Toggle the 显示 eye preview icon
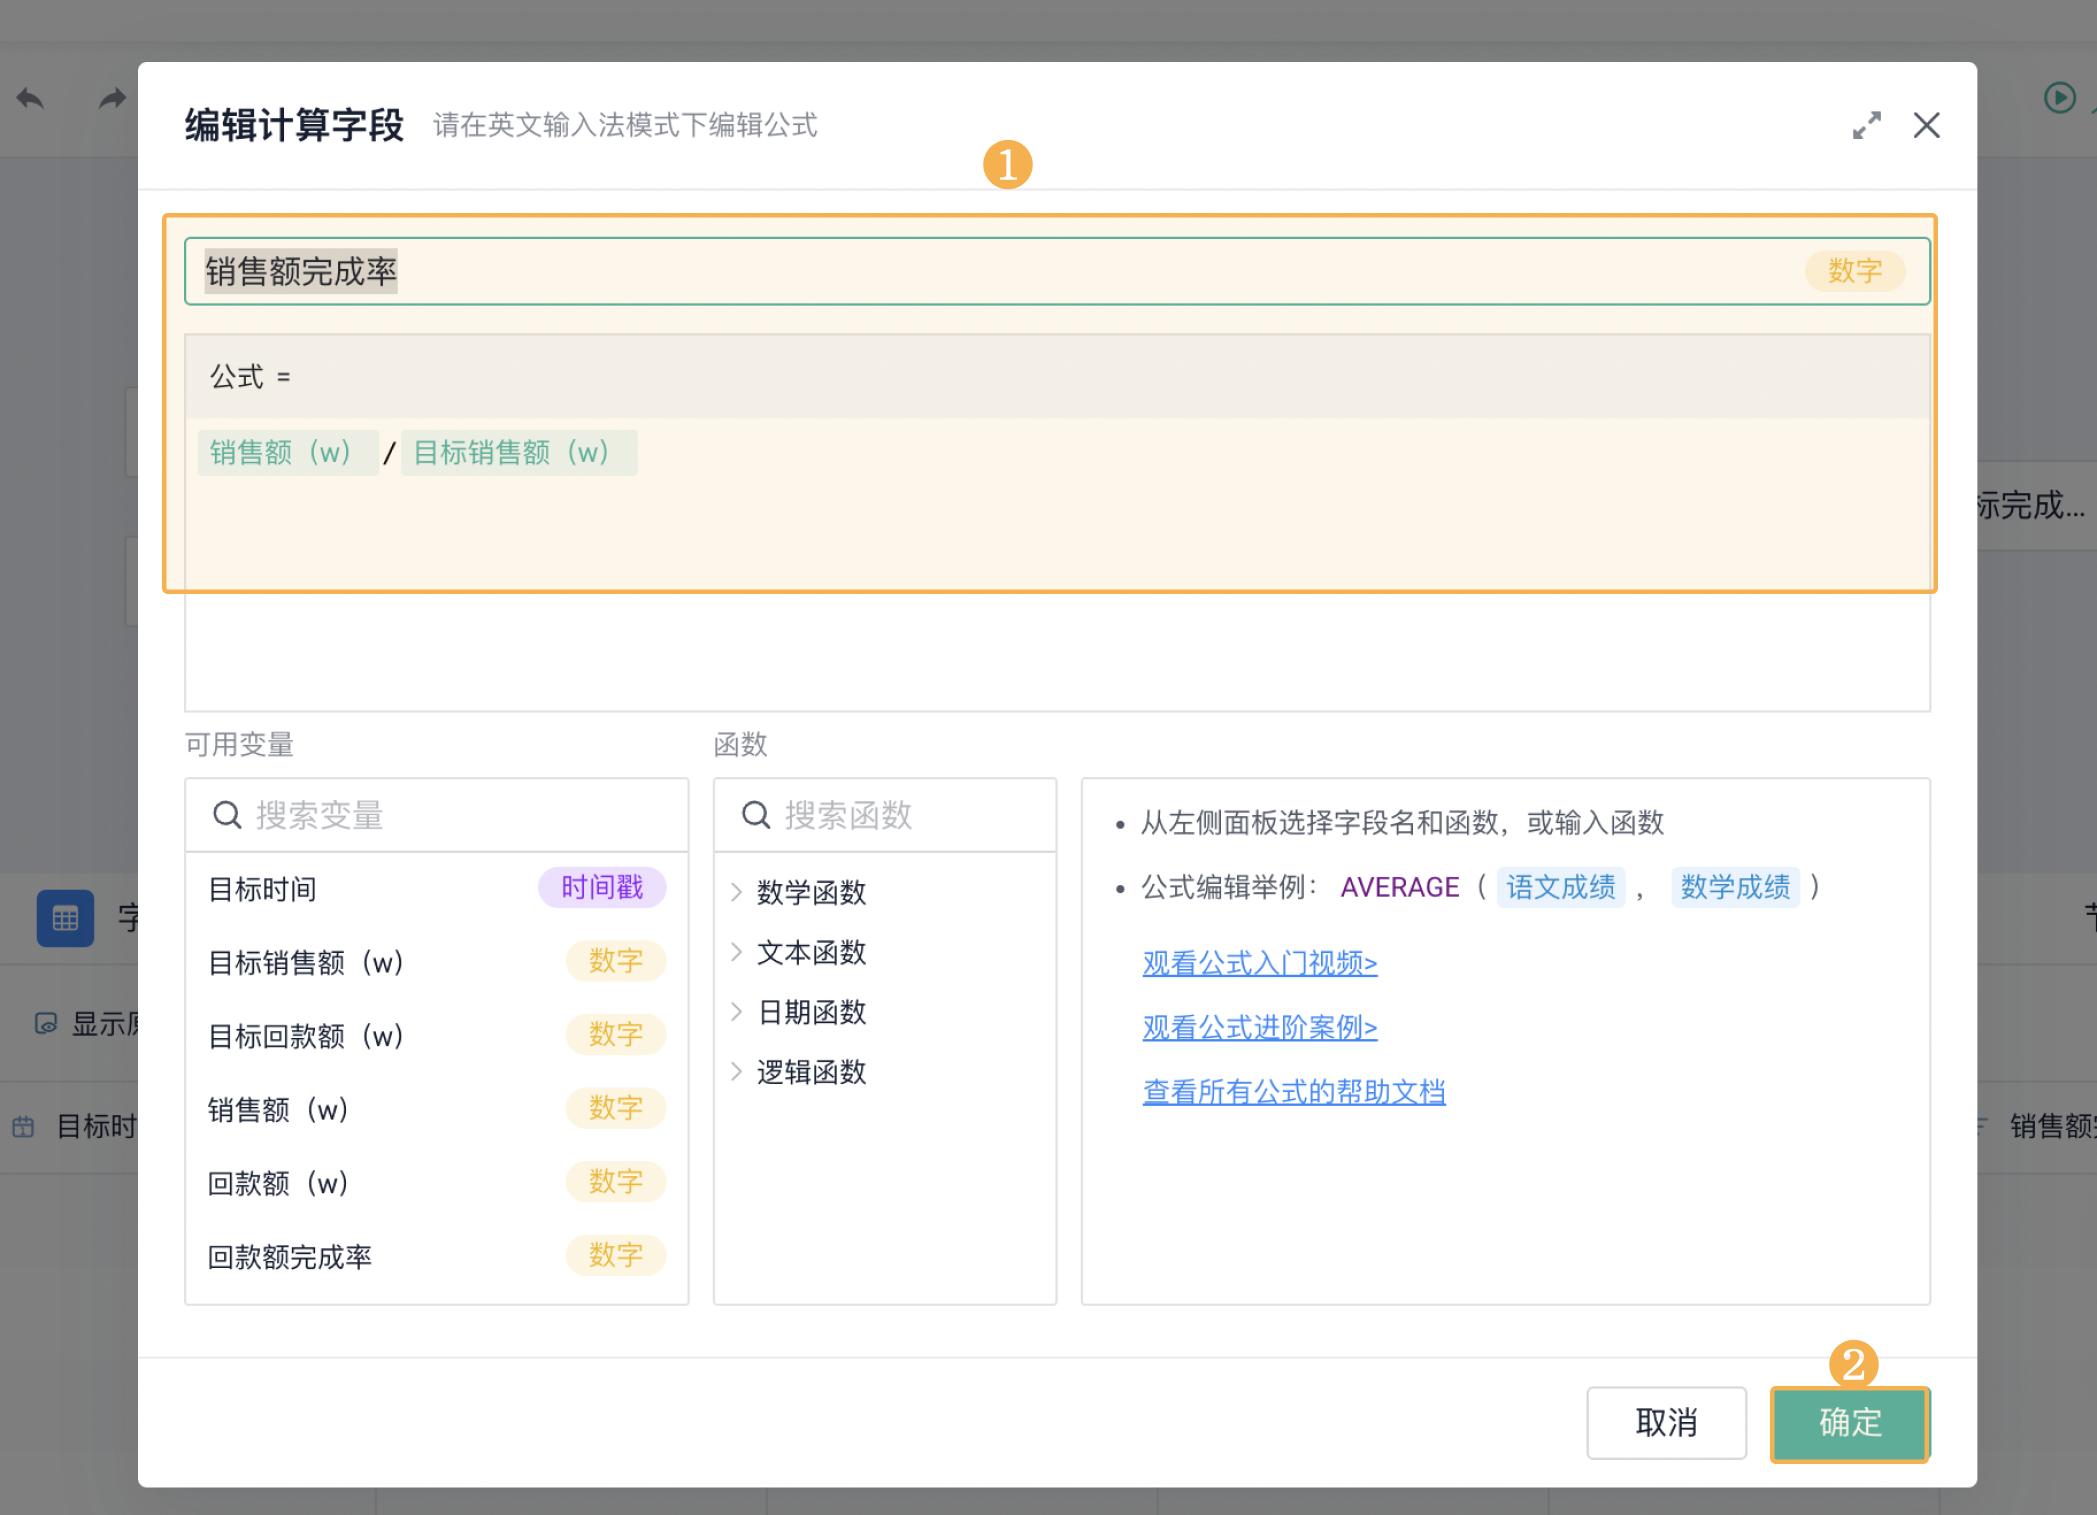Image resolution: width=2097 pixels, height=1515 pixels. (x=44, y=1023)
